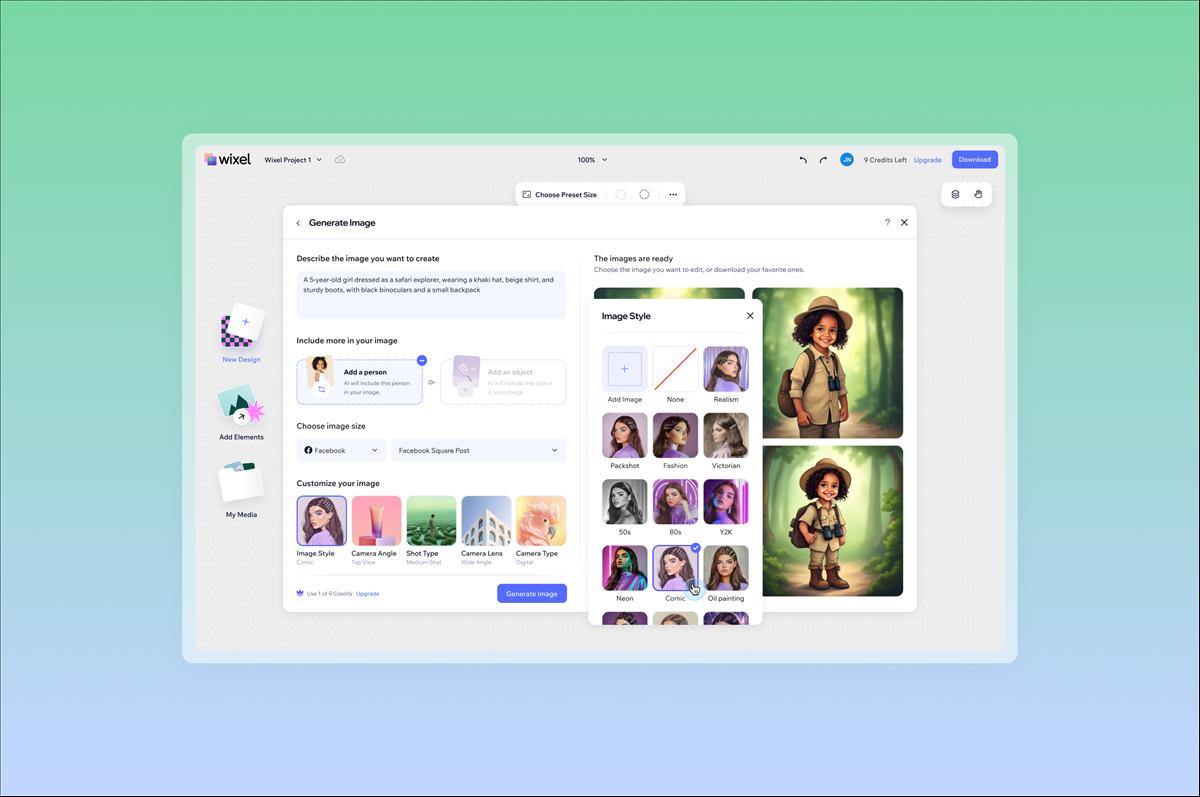Click the Generate Image button
This screenshot has height=797, width=1200.
click(x=532, y=594)
